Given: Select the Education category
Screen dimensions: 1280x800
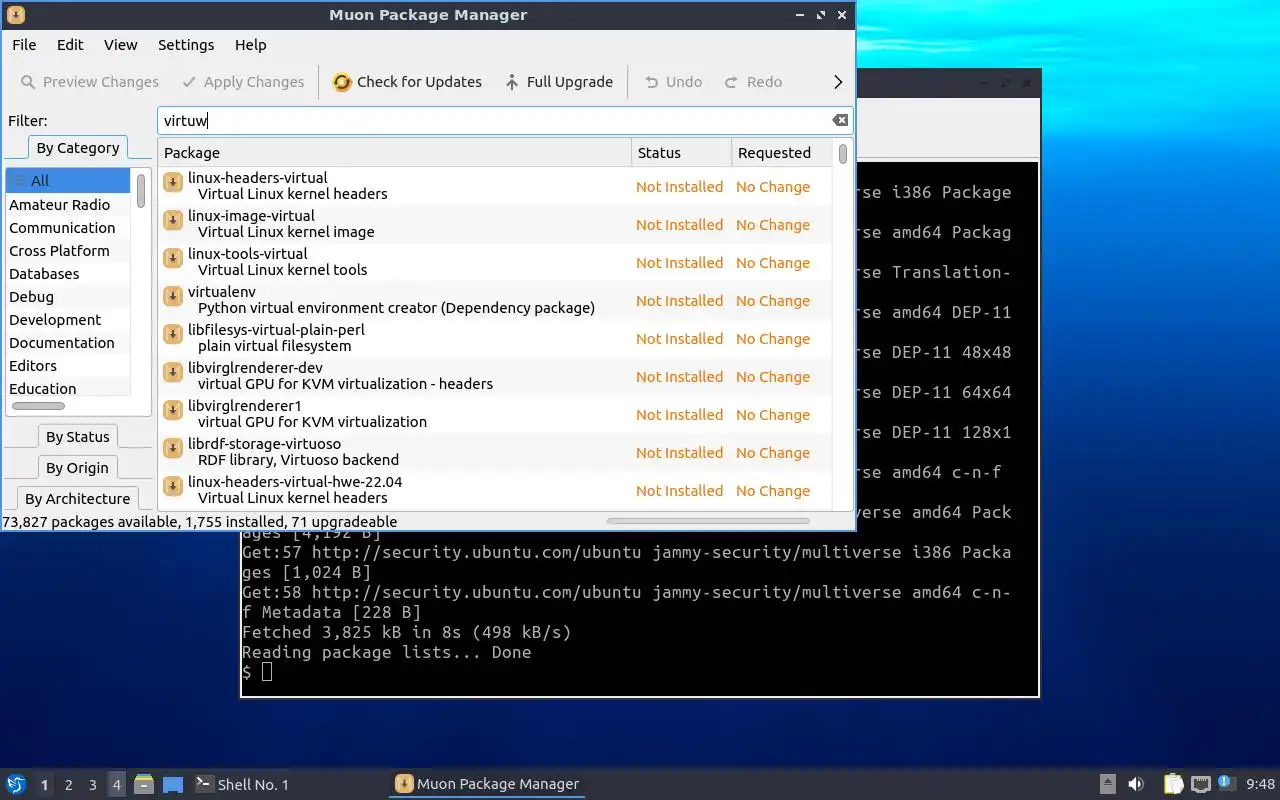Looking at the screenshot, I should (68, 388).
